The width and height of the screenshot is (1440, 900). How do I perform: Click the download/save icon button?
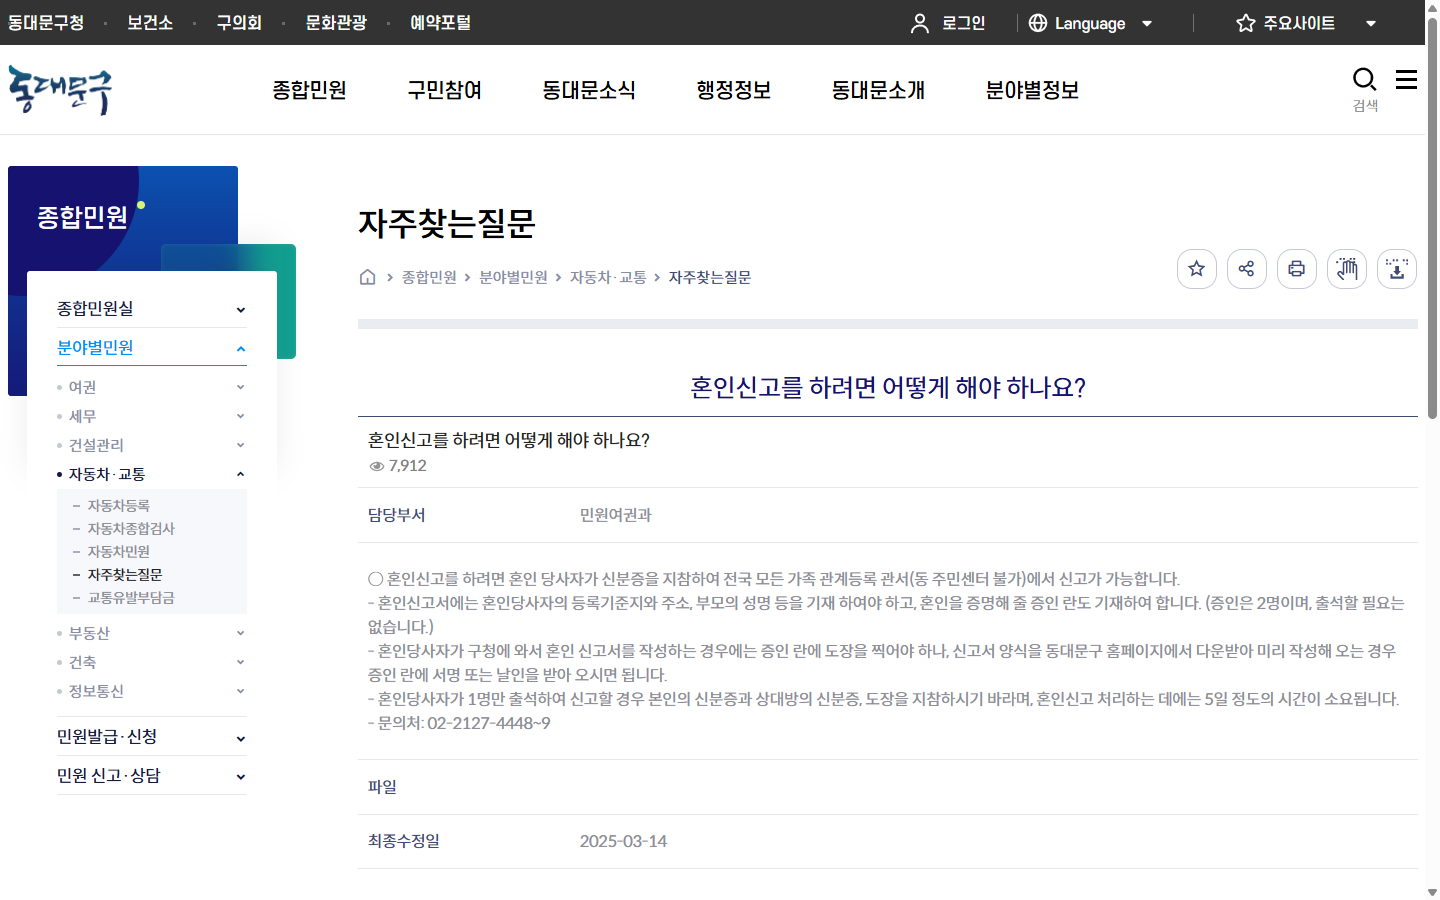coord(1397,269)
